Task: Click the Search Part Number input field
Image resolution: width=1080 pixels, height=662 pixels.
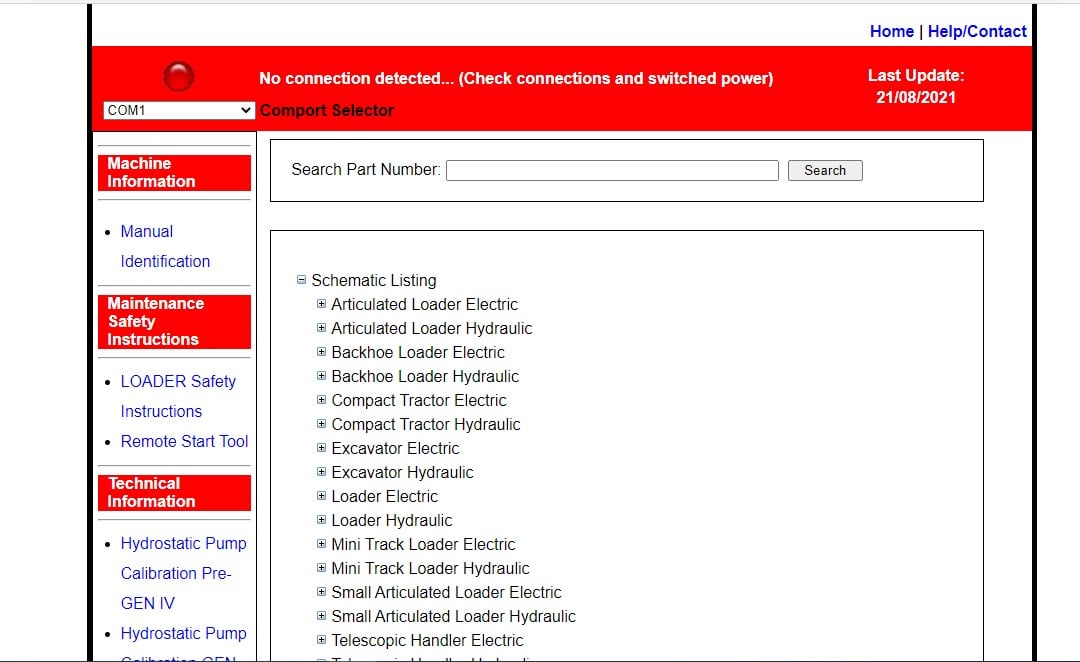Action: (611, 171)
